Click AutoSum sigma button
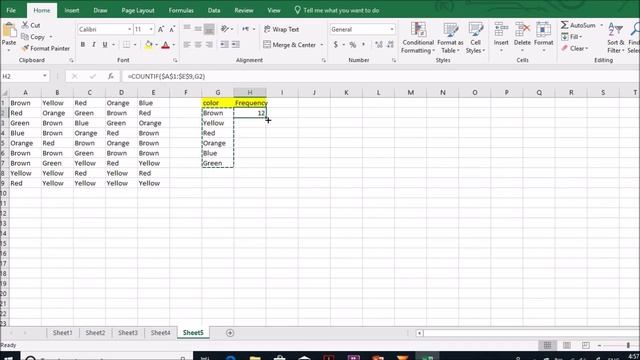Viewport: 640px width, 360px height. click(x=578, y=25)
